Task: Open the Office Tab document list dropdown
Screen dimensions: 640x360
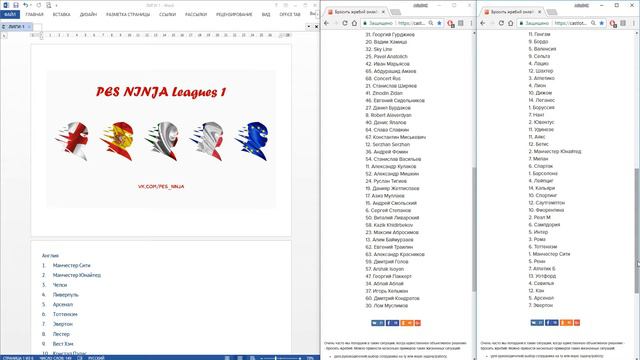Action: tap(309, 27)
